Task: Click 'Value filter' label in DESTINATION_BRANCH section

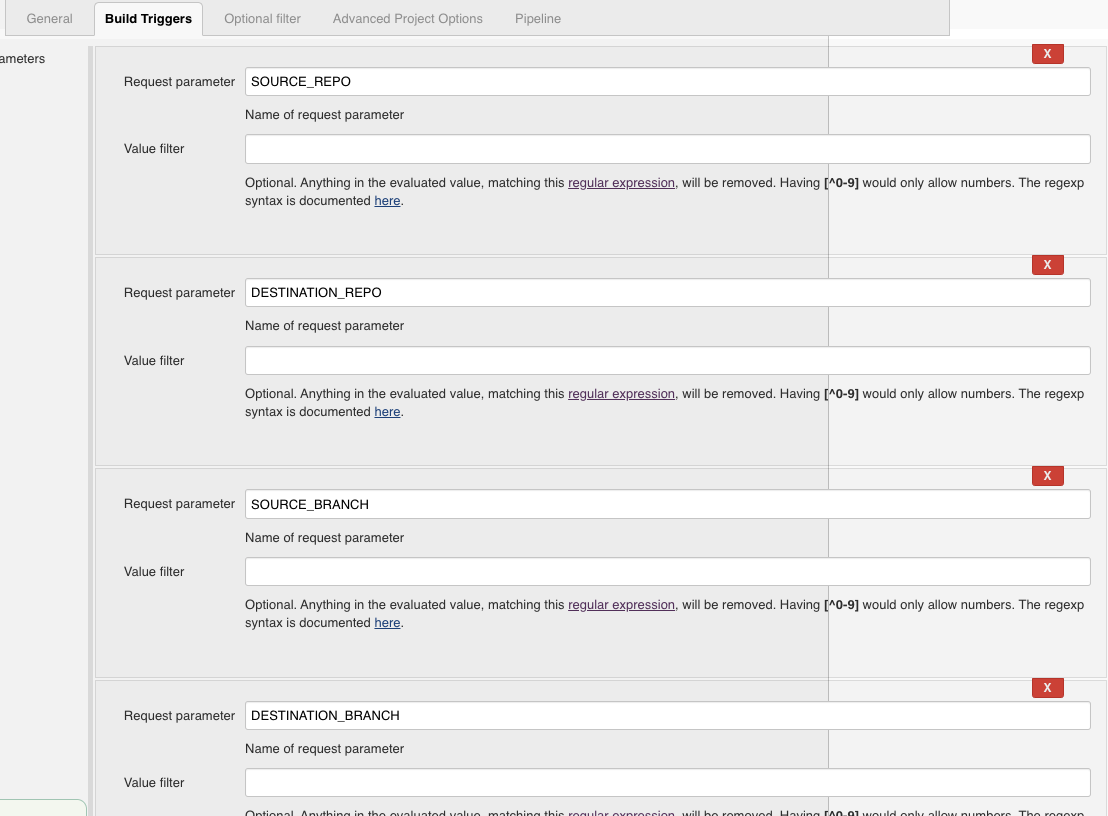Action: 154,783
